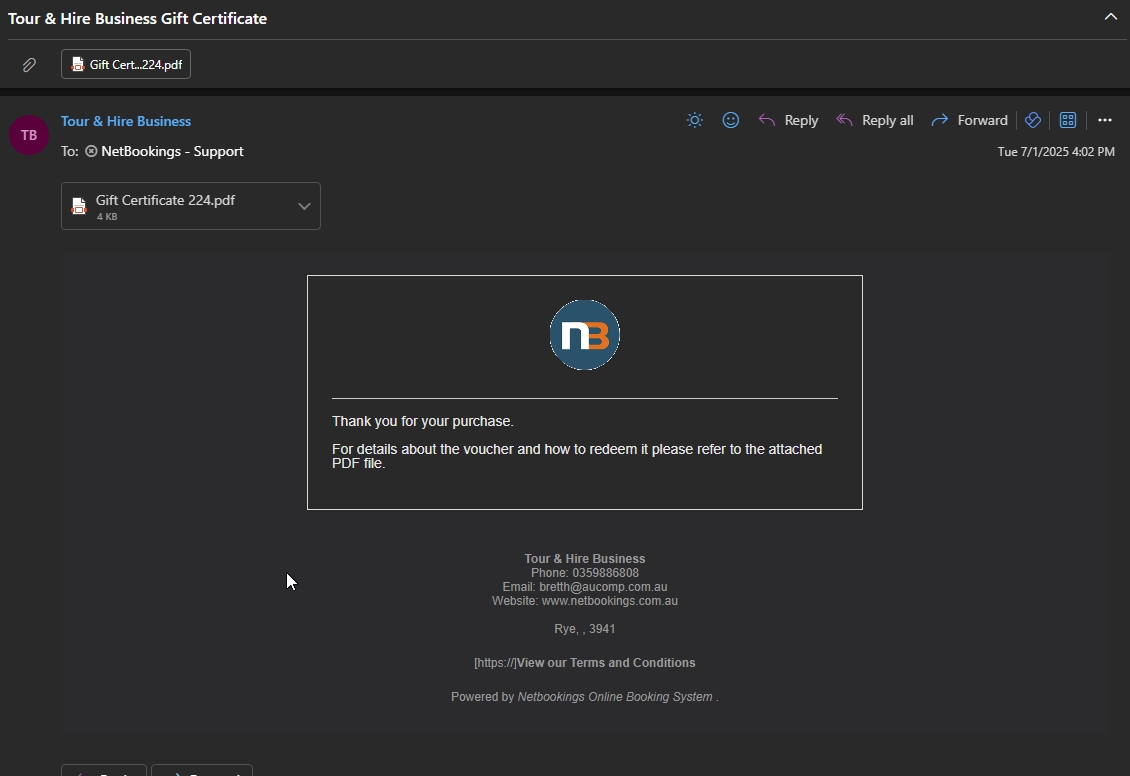Collapse the message header with the top chevron
Image resolution: width=1130 pixels, height=776 pixels.
click(x=1111, y=17)
